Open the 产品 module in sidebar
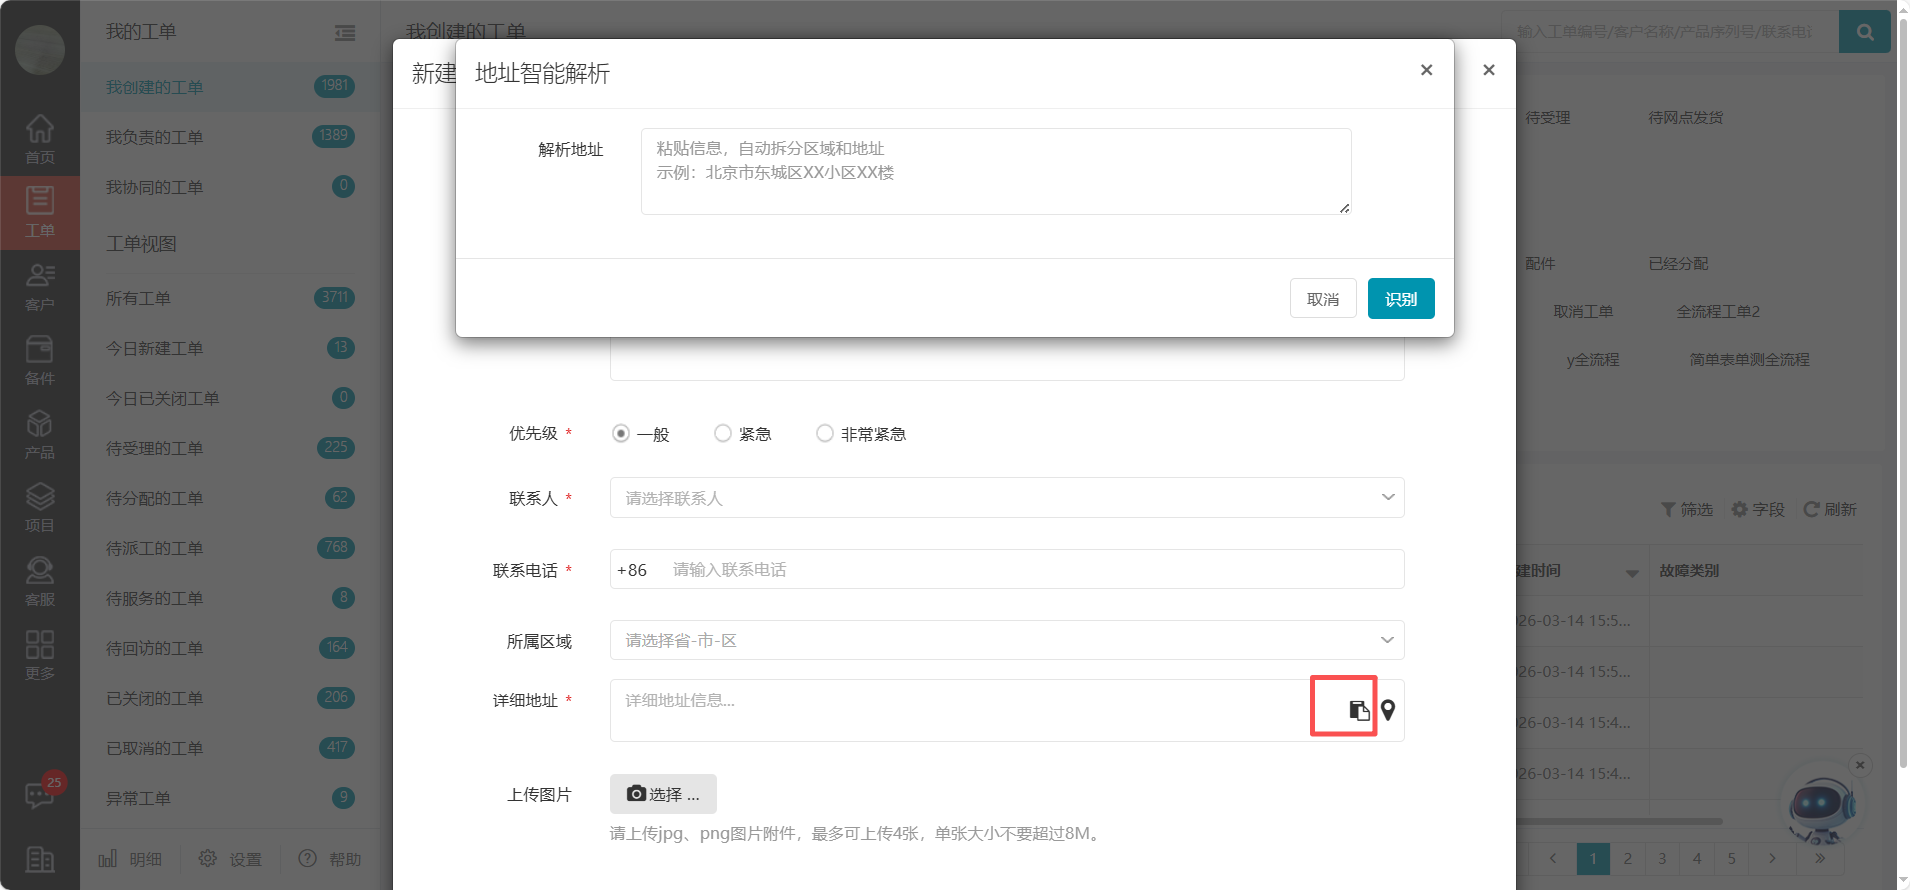Image resolution: width=1910 pixels, height=890 pixels. coord(40,434)
